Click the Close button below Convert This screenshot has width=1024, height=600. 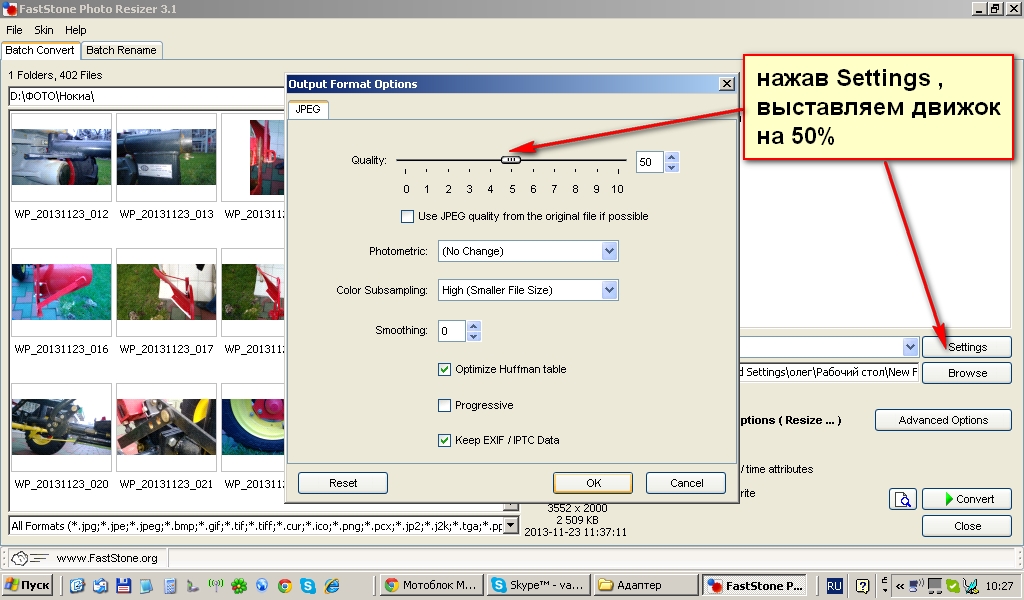click(967, 526)
